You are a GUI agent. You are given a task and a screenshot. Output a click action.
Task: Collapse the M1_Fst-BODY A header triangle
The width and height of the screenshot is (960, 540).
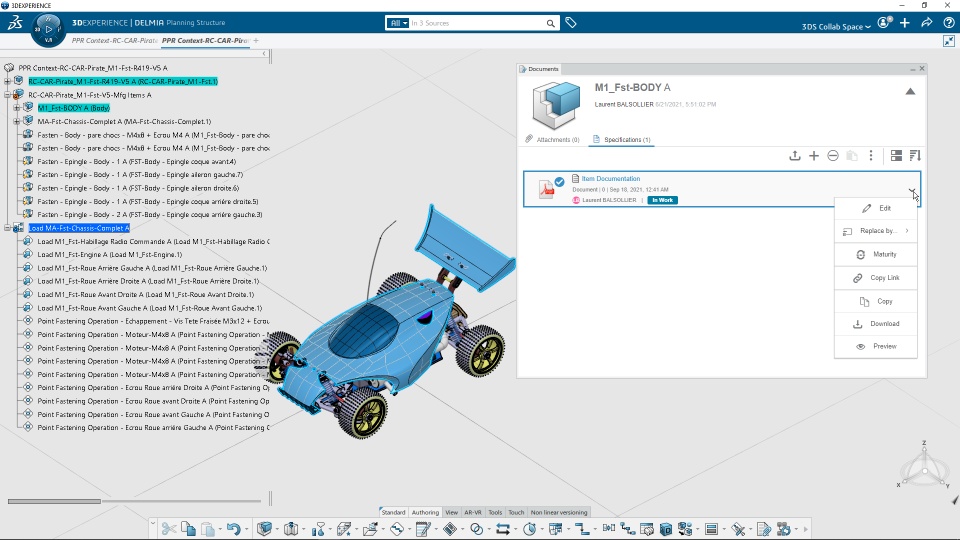(x=910, y=91)
